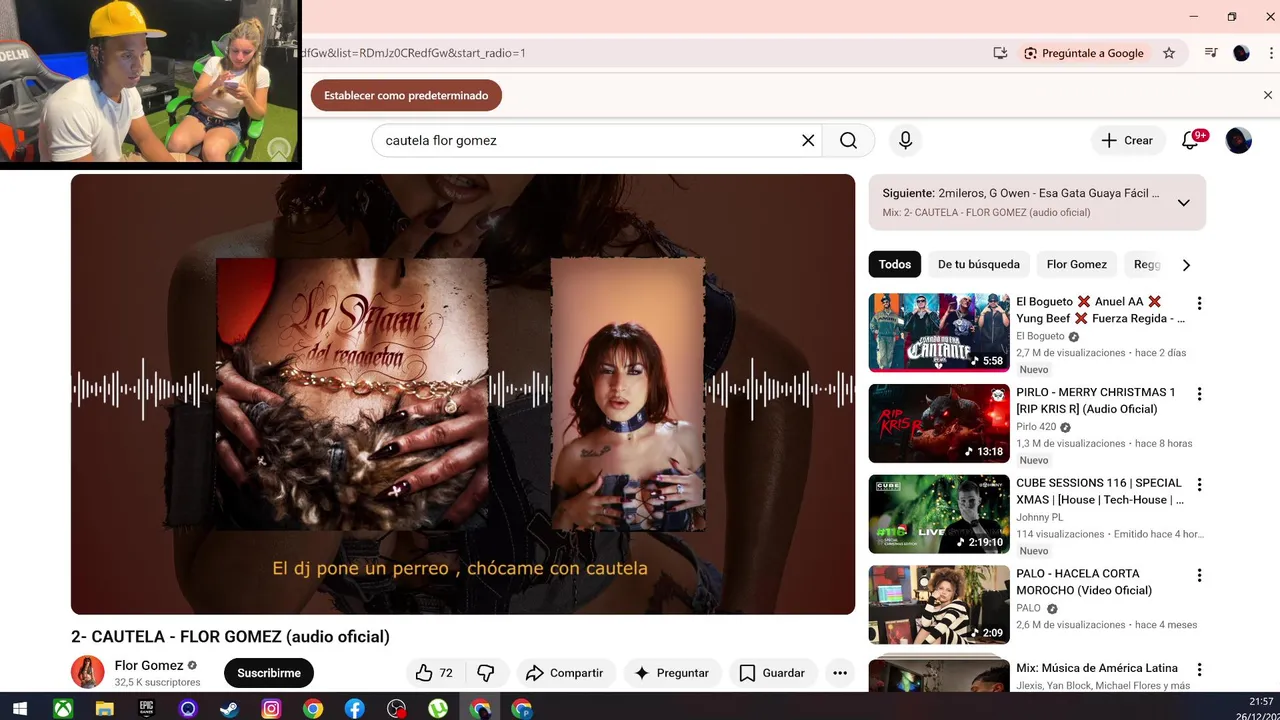Open Facebook from taskbar
This screenshot has width=1280, height=720.
(x=354, y=709)
